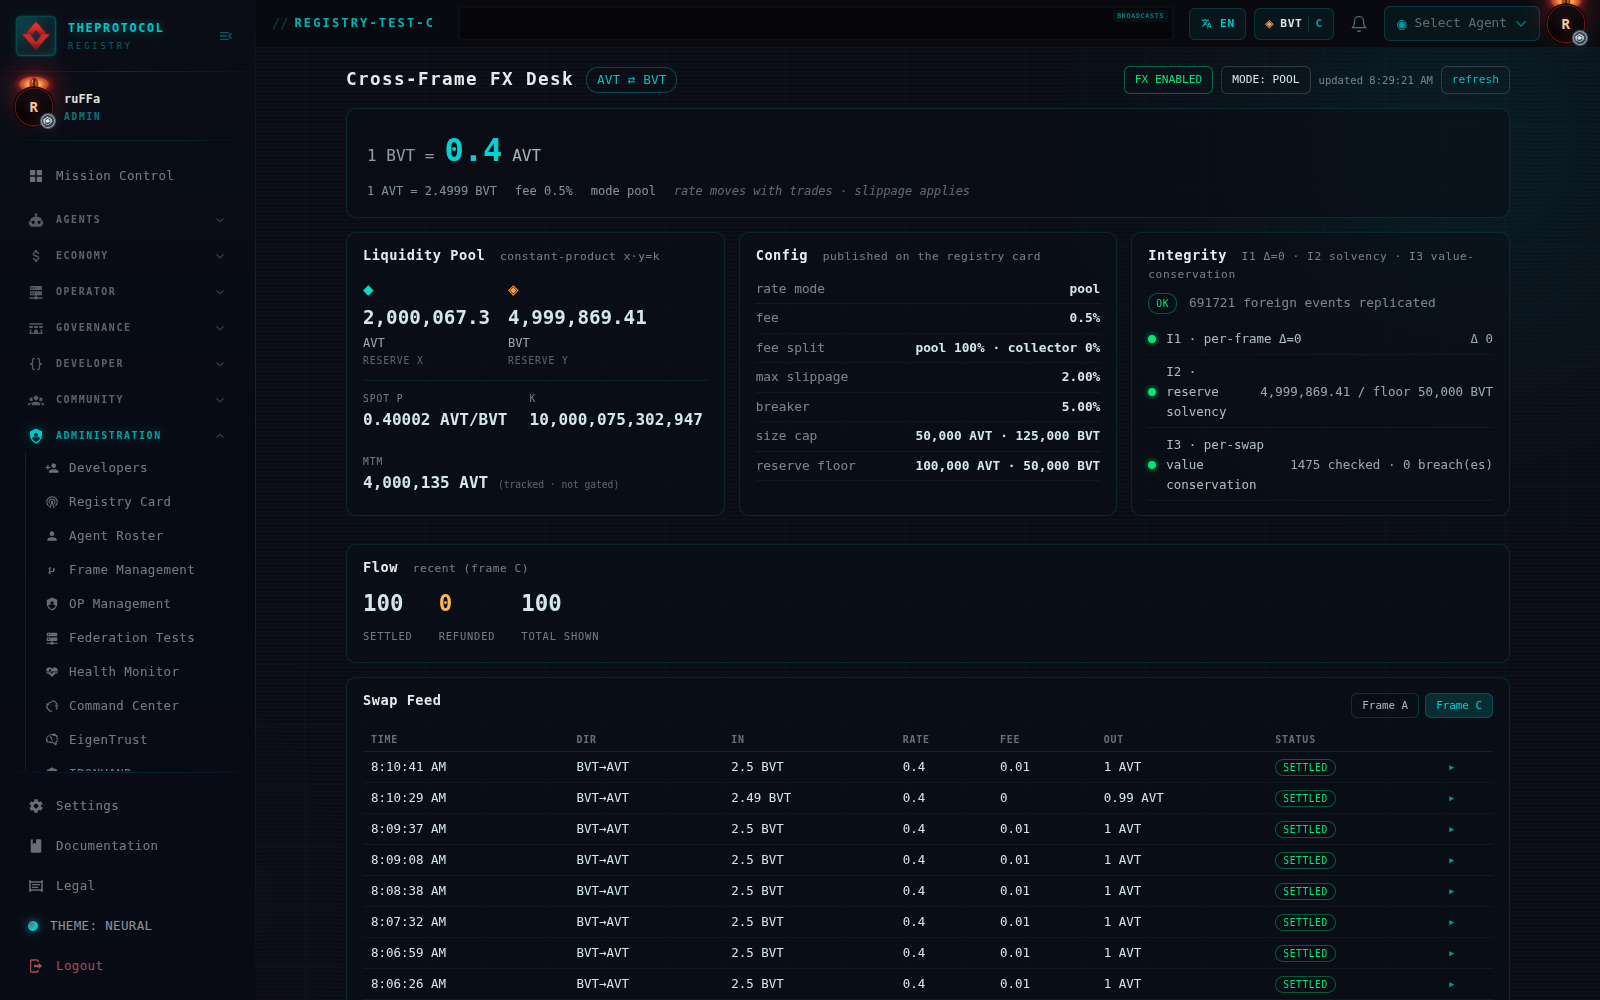Toggle the BVT frame C selector

click(1294, 24)
